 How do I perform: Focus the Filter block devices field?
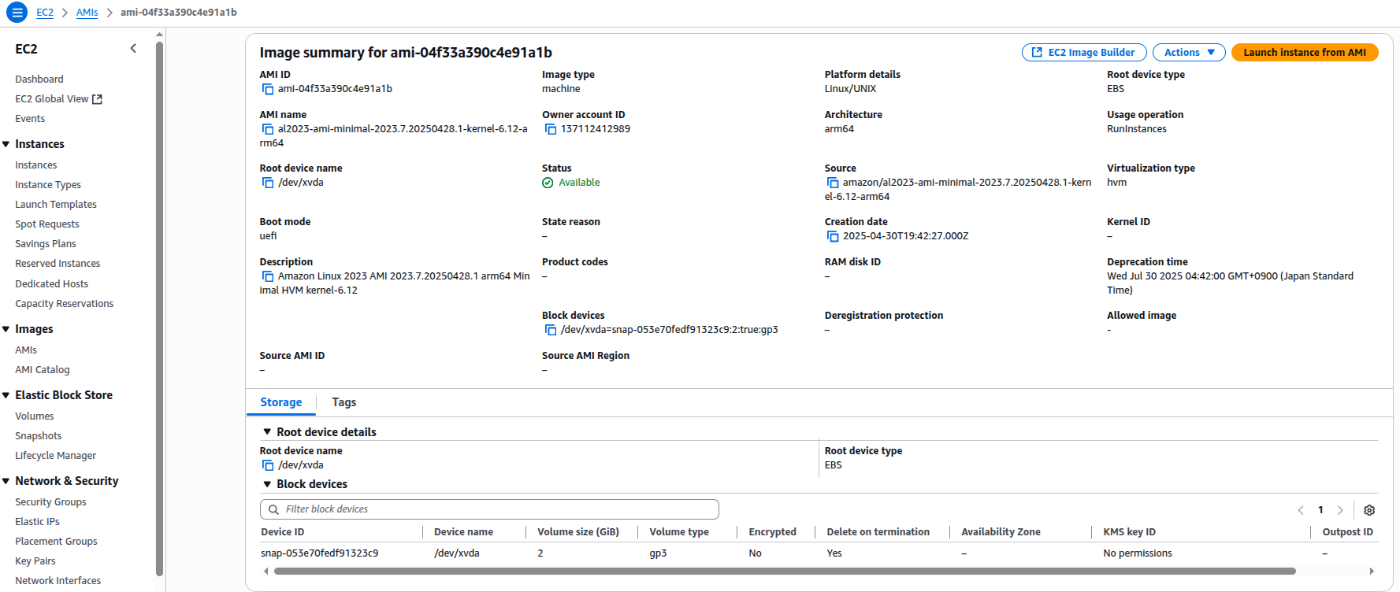[489, 509]
